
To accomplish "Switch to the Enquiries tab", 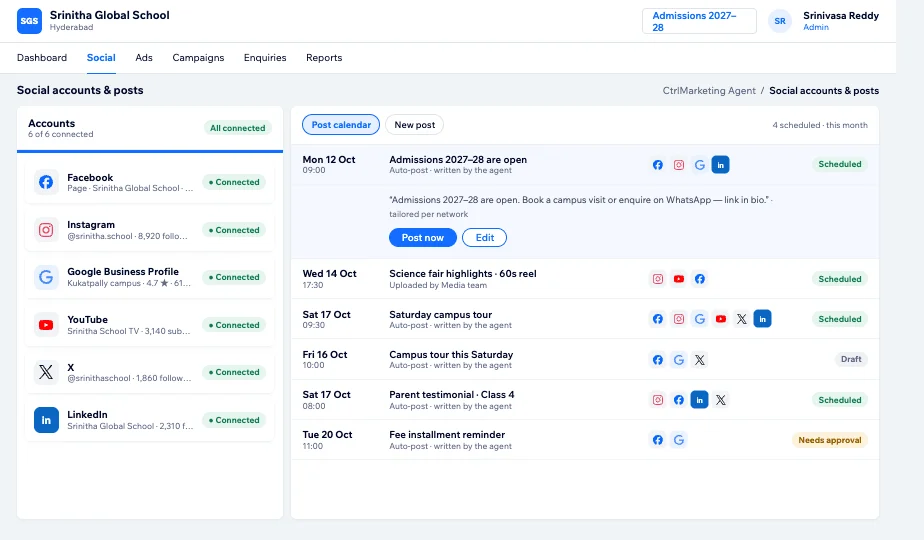I will 265,58.
